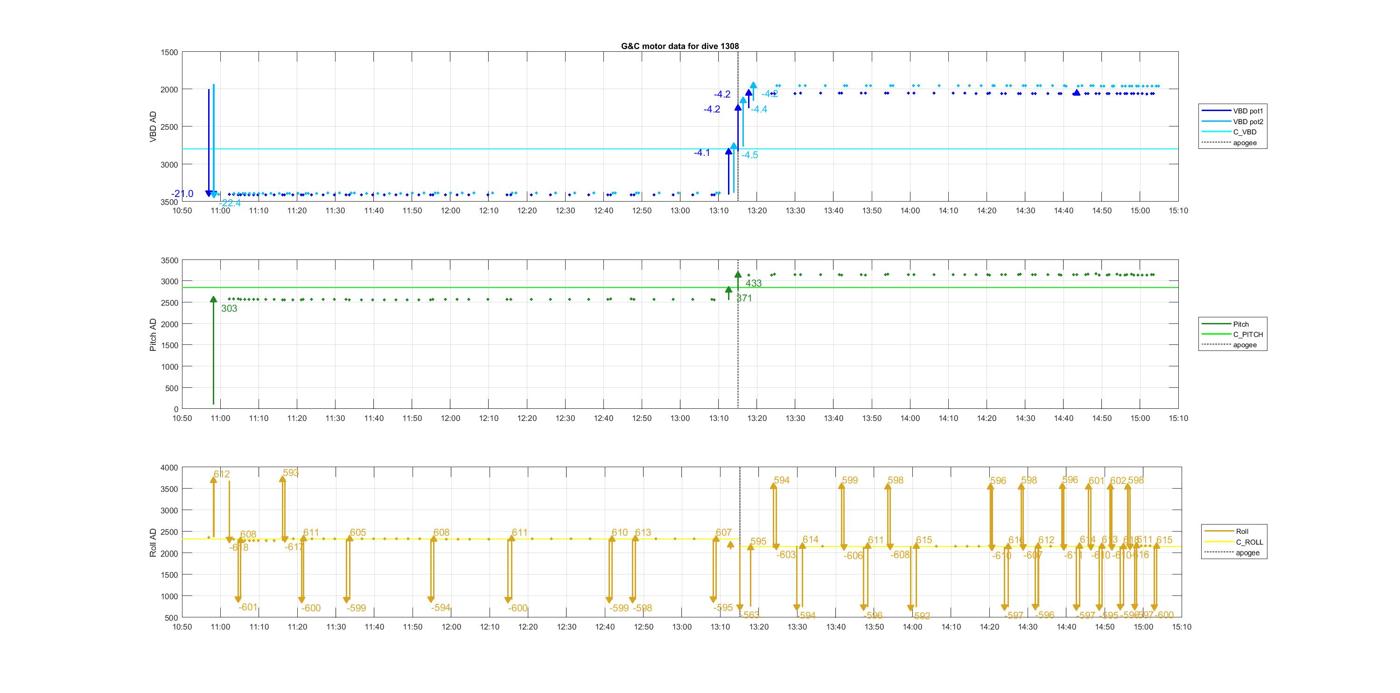
Task: Click the dark blue VBD pot1 arrow near 10:57
Action: click(209, 143)
